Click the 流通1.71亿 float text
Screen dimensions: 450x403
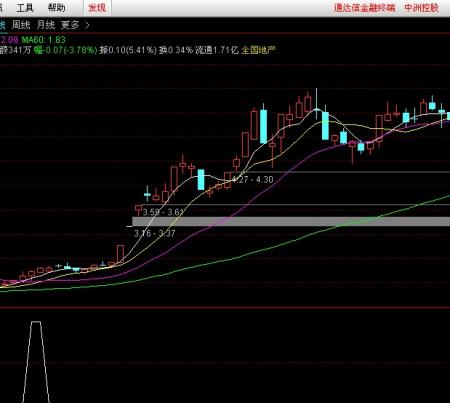[217, 50]
